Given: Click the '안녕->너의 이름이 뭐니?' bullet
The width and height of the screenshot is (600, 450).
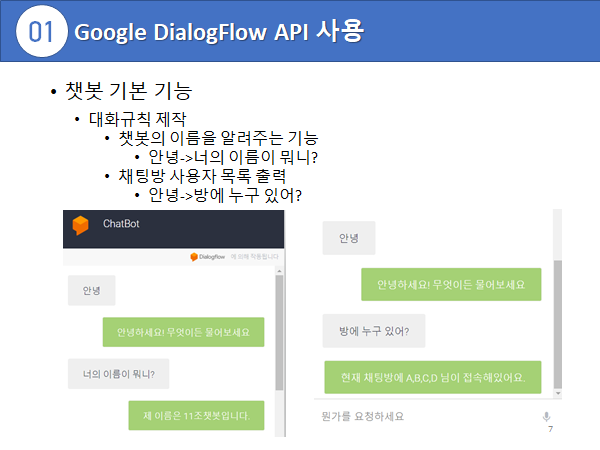Looking at the screenshot, I should (x=233, y=157).
